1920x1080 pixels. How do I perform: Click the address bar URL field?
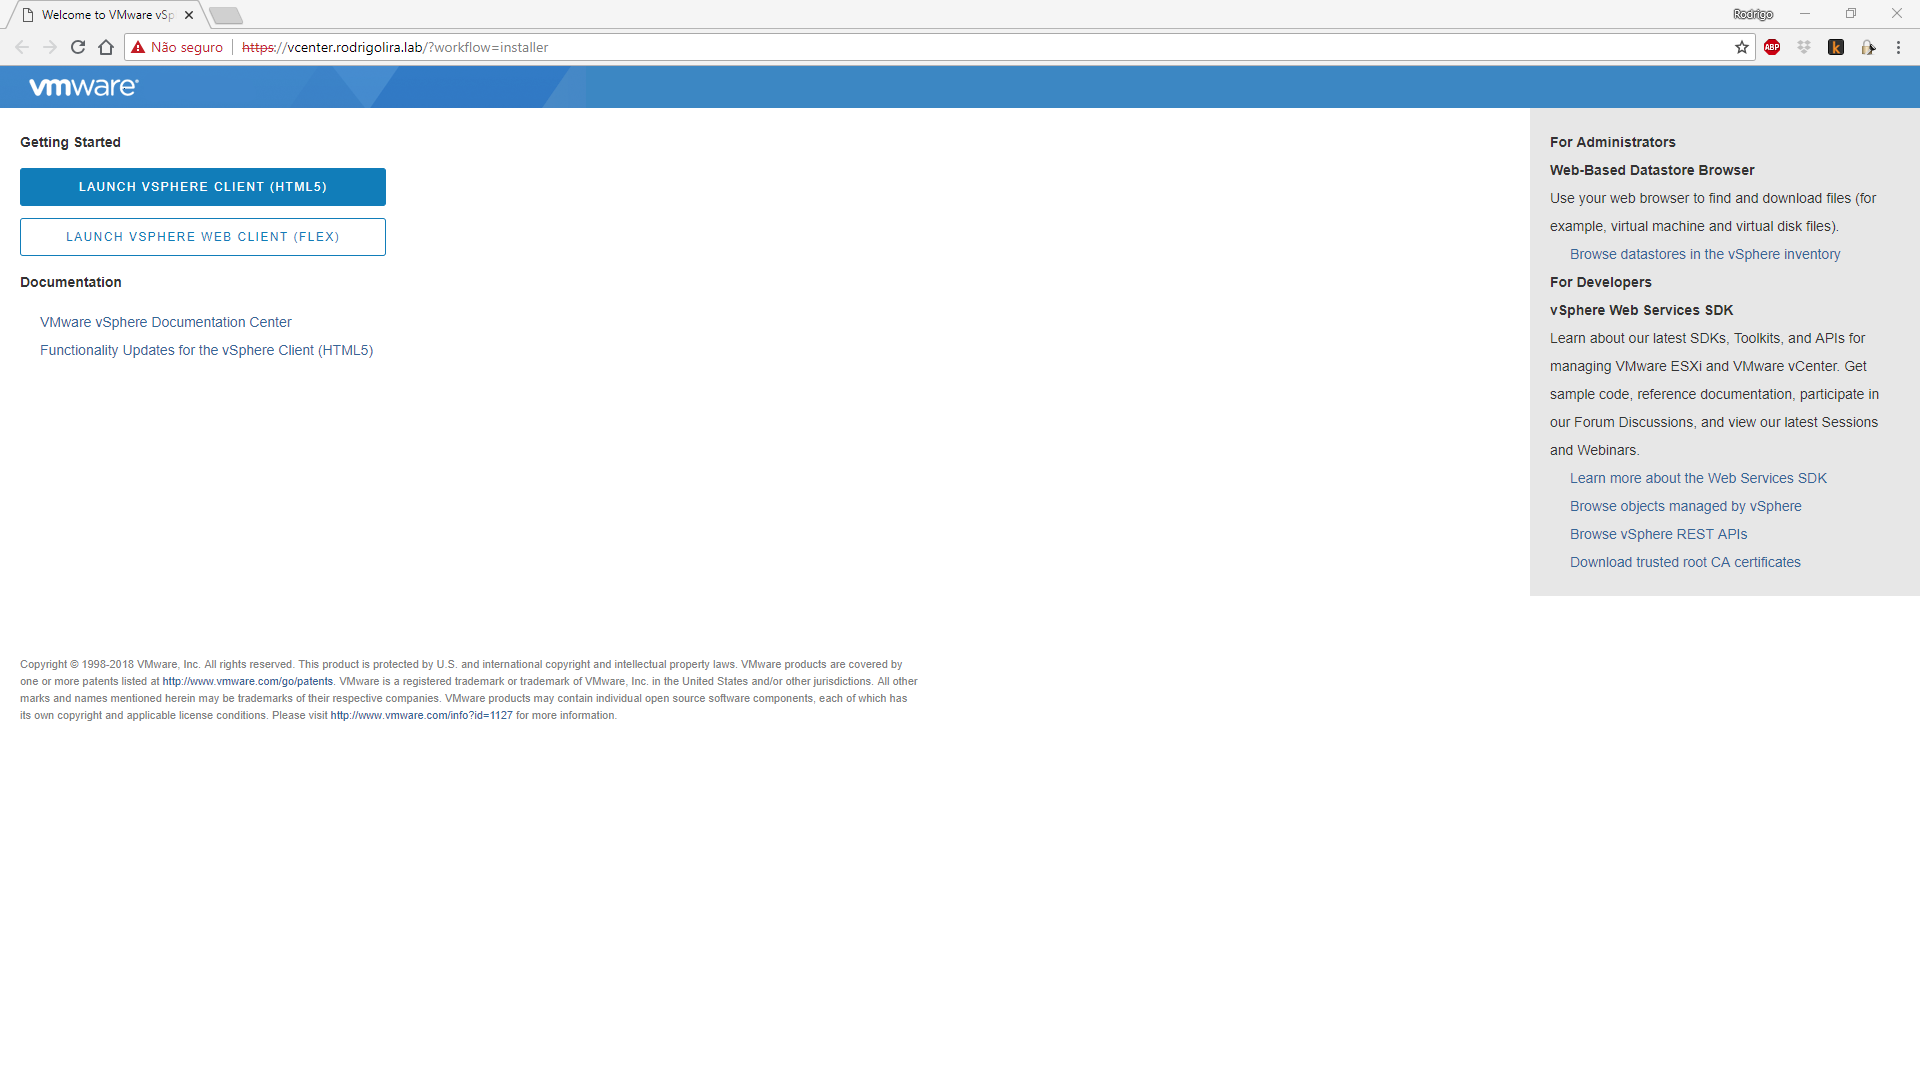pyautogui.click(x=900, y=47)
